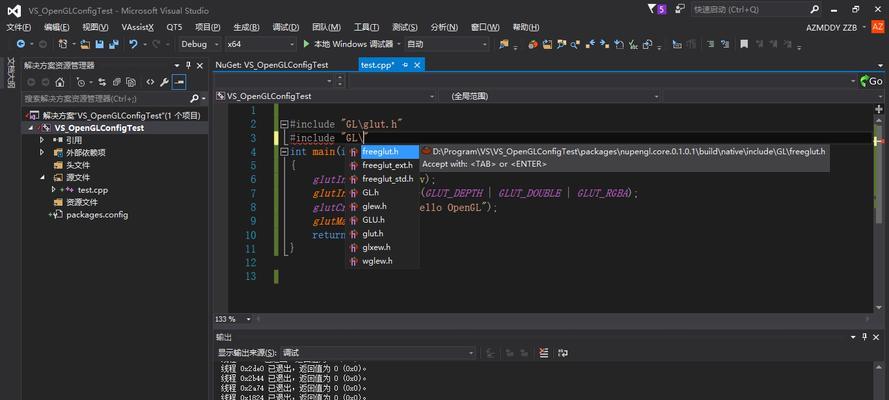This screenshot has width=889, height=400.
Task: Select GLU.h from the autocomplete list
Action: [x=373, y=220]
